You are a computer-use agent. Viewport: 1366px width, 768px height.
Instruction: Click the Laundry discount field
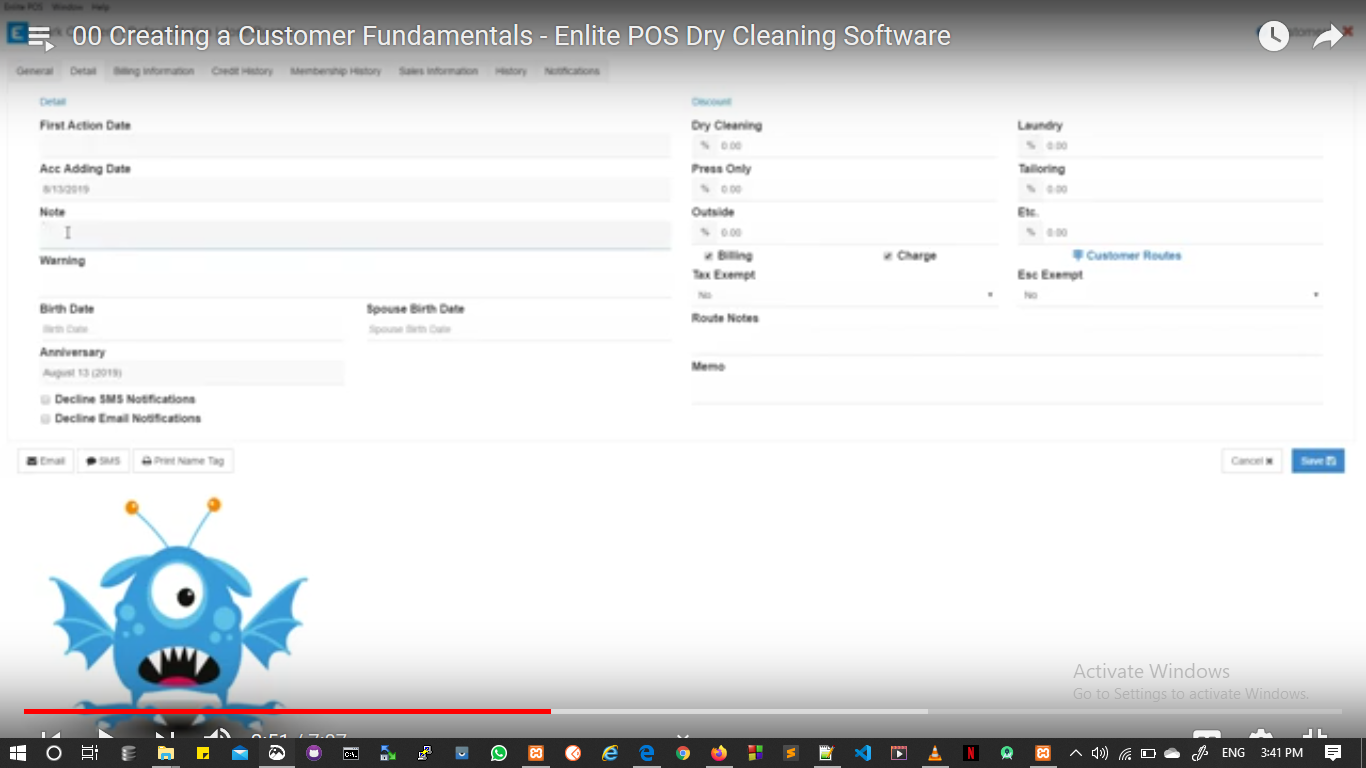tap(1183, 146)
